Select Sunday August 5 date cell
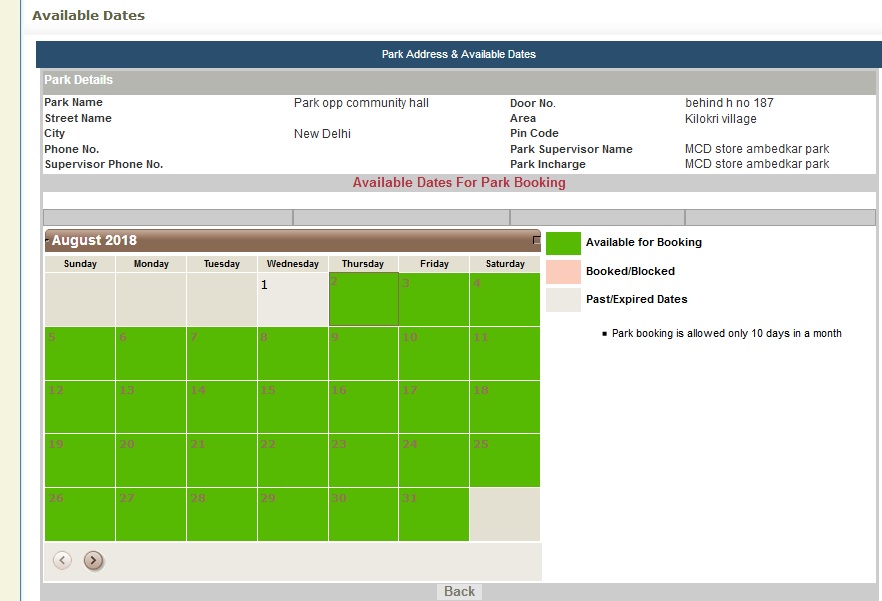This screenshot has height=601, width=882. pyautogui.click(x=80, y=353)
